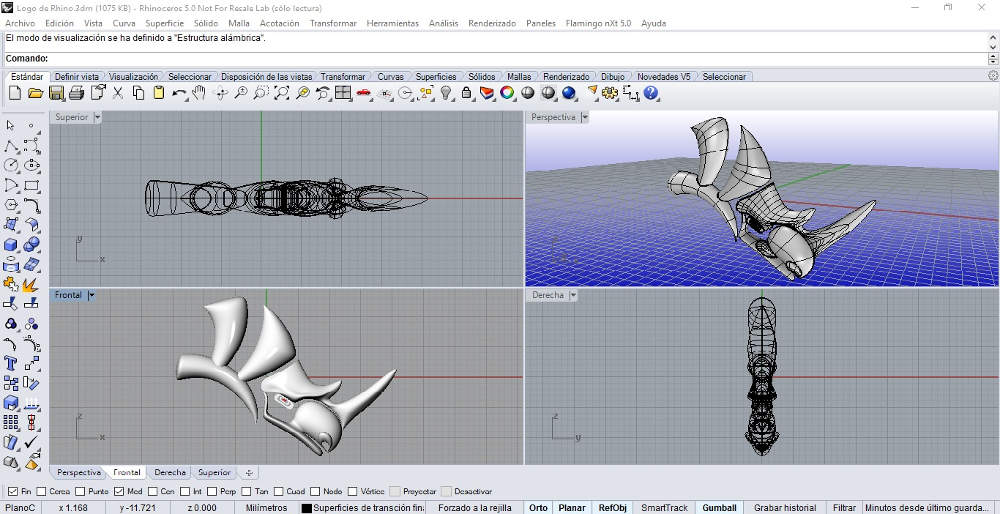Toggle the Fin osnap checkbox
The height and width of the screenshot is (514, 1000).
tap(13, 492)
